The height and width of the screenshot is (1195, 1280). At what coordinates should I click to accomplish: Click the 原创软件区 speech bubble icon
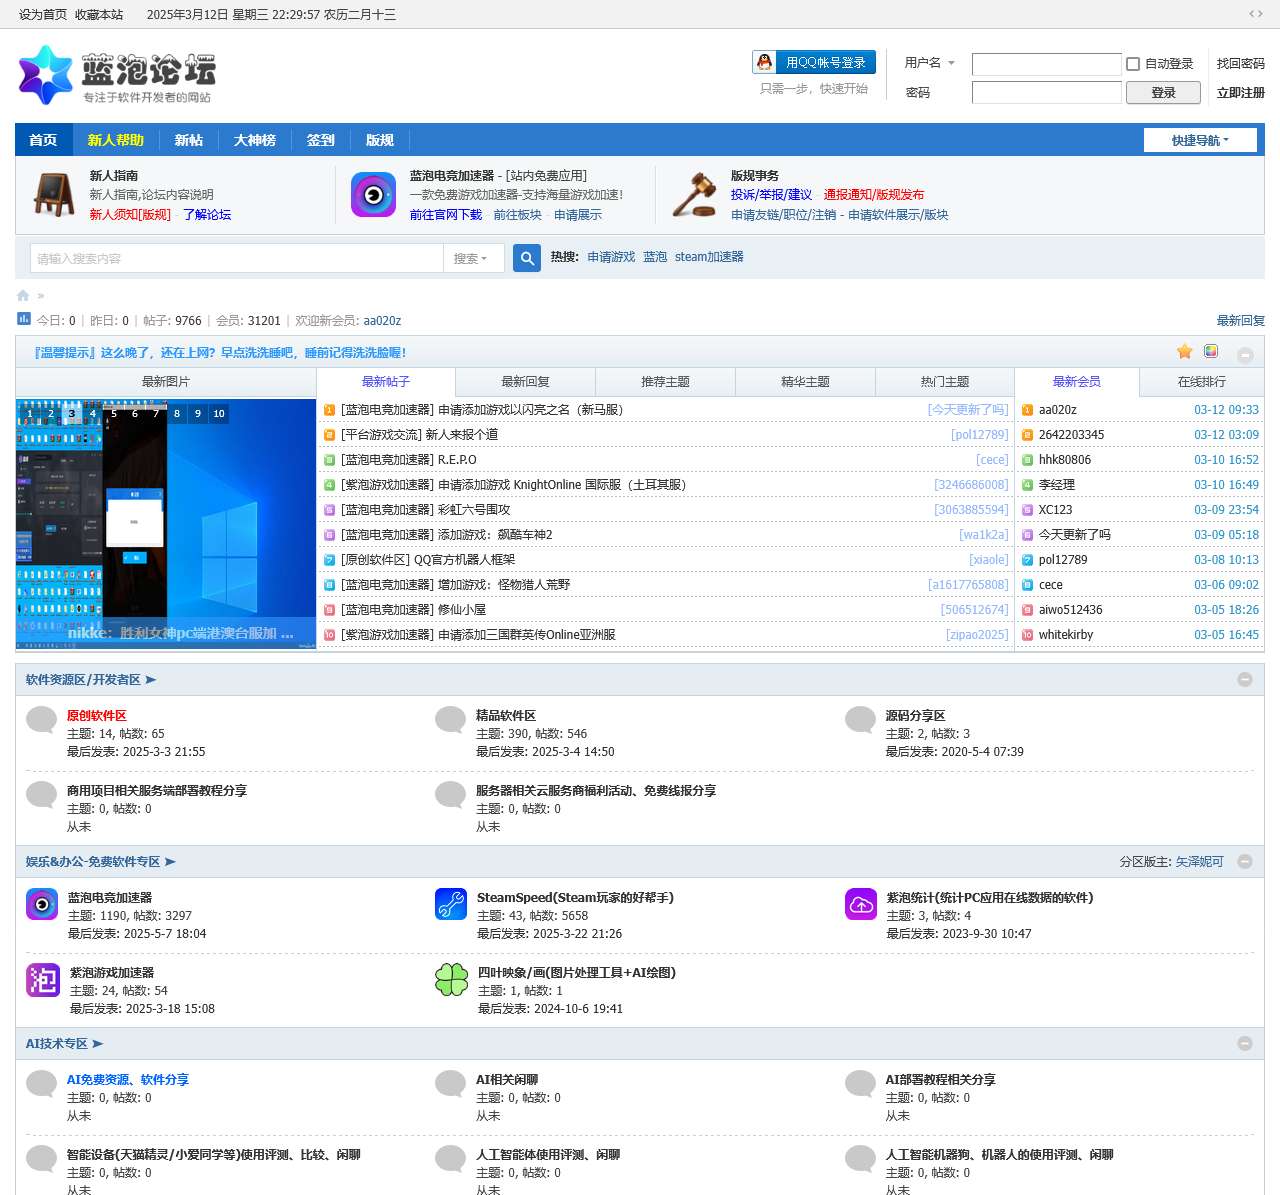point(41,720)
